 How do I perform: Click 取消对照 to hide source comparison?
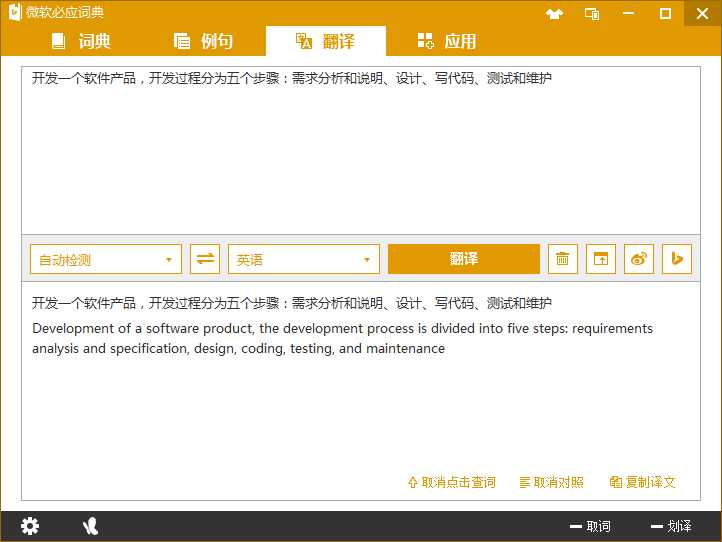tap(551, 482)
